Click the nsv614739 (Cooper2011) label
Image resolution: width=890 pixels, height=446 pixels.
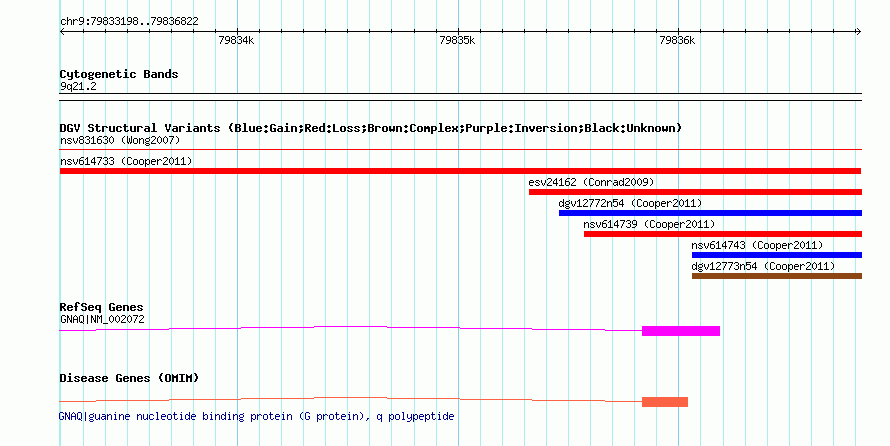649,224
